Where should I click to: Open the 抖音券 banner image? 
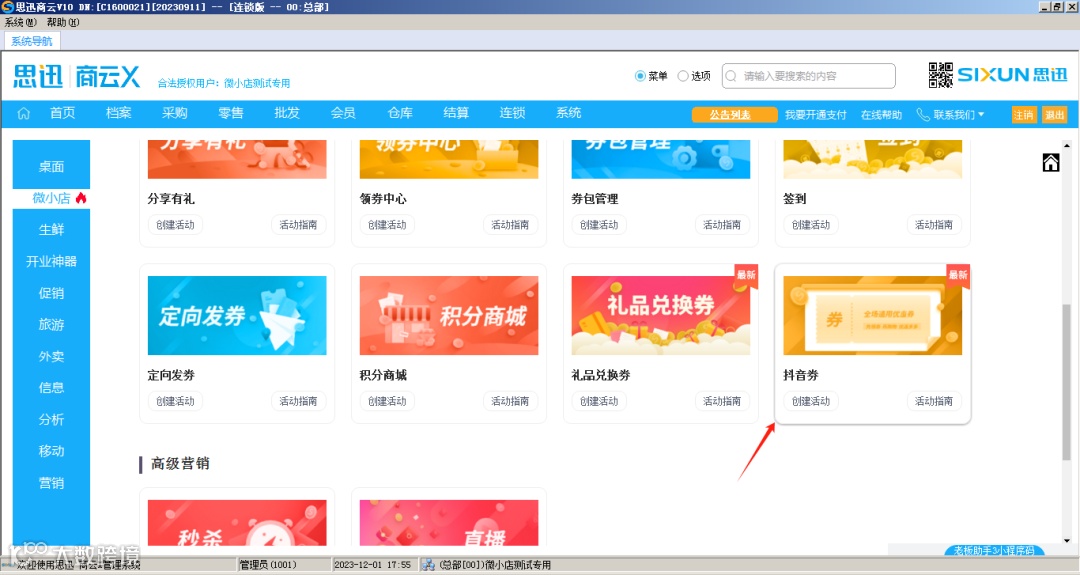click(x=873, y=315)
